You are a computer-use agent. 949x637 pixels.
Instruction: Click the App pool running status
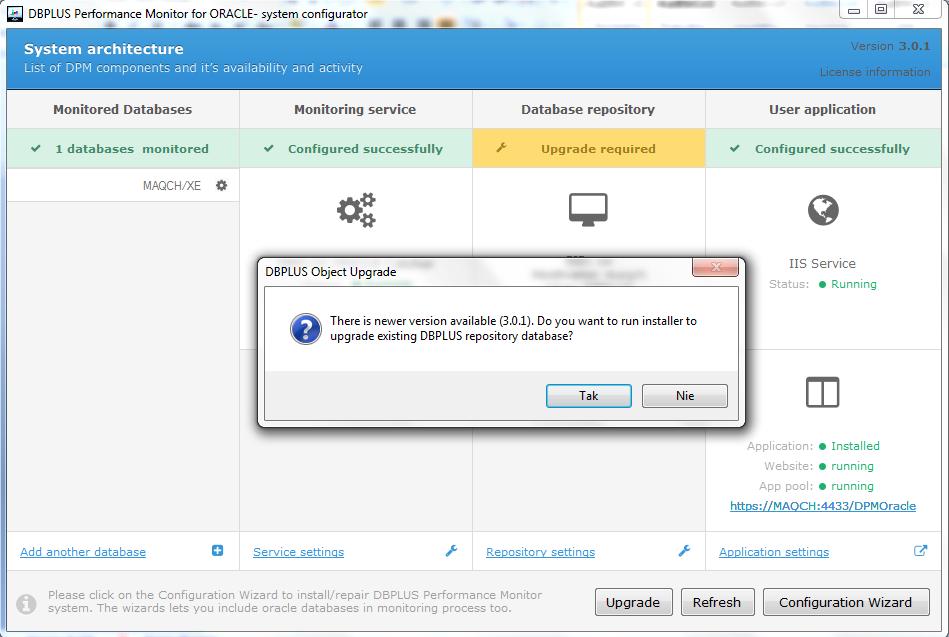click(852, 486)
